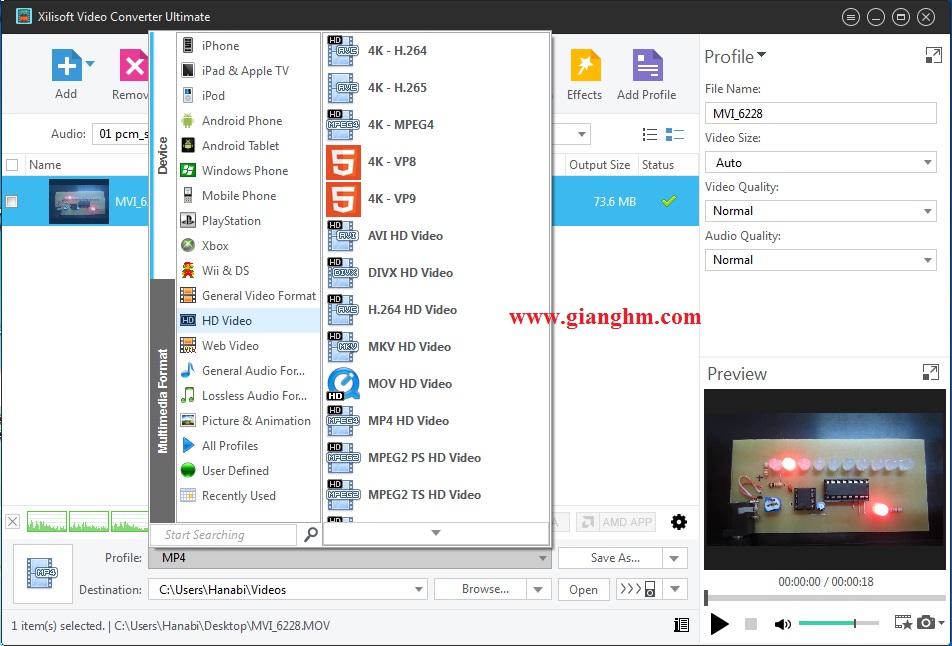Expand the Profile panel with corner icon

933,56
